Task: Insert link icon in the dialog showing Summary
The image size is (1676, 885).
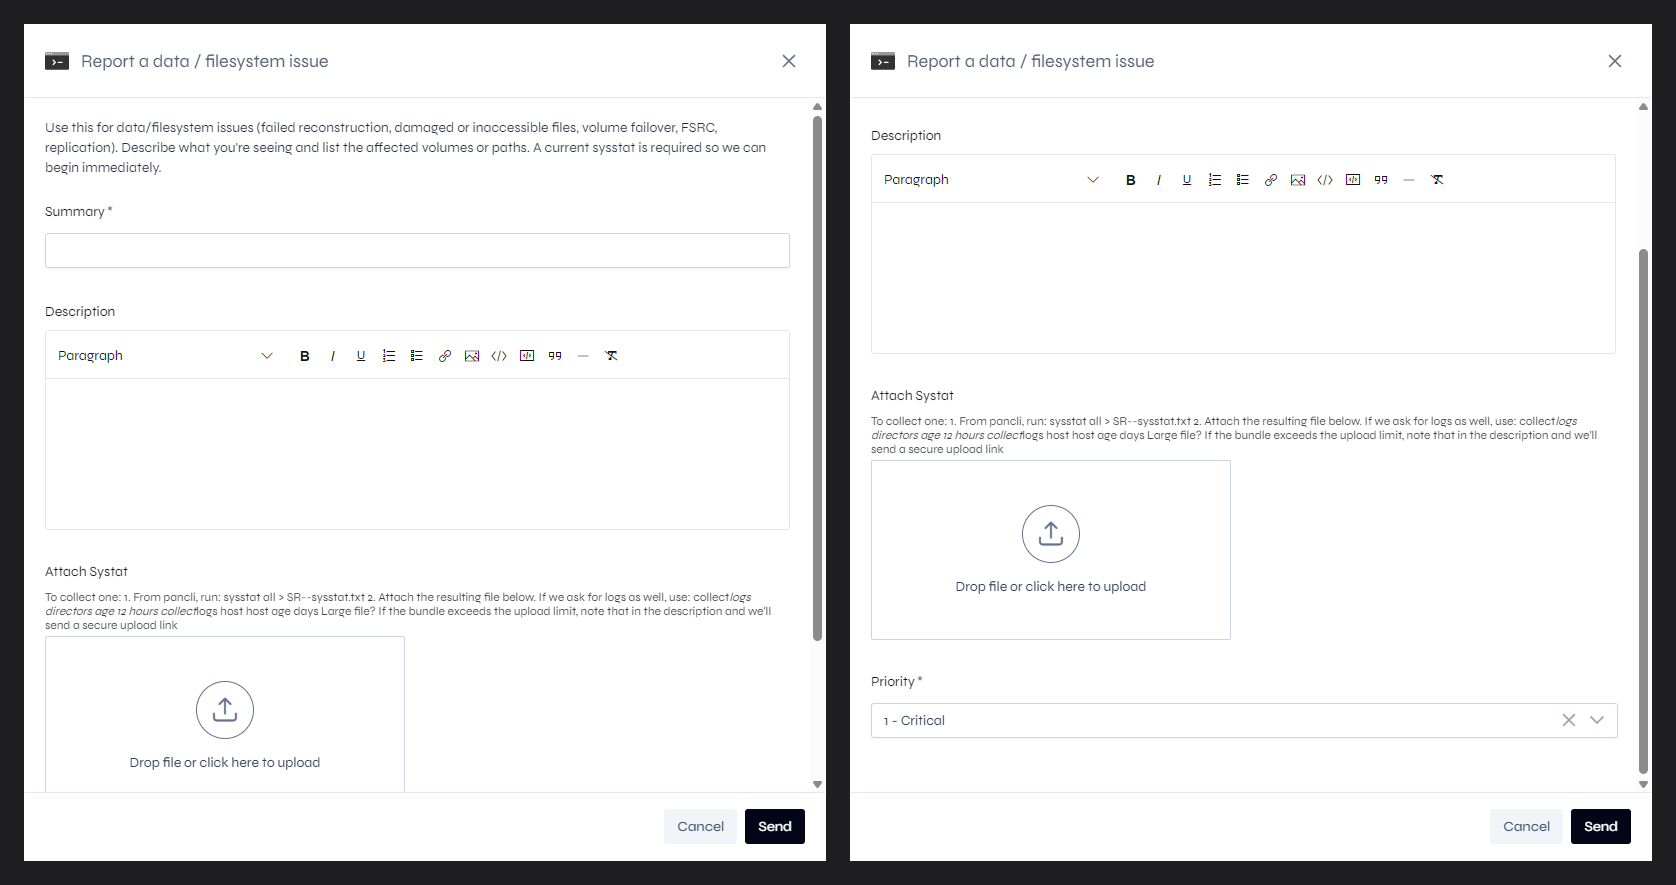Action: pos(445,356)
